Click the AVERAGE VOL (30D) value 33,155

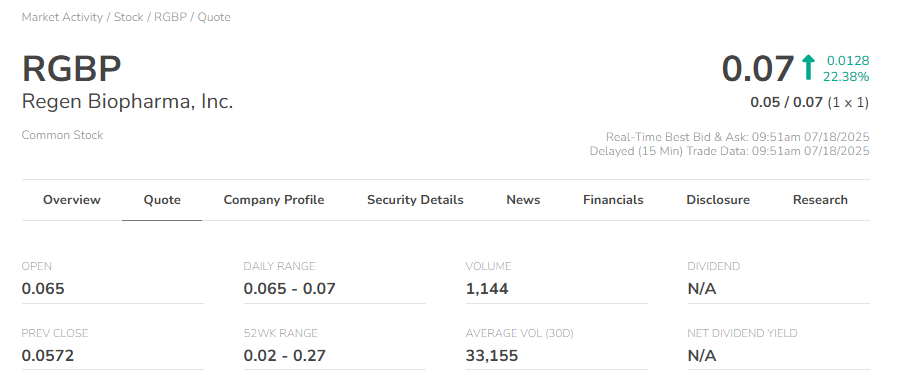(x=492, y=356)
